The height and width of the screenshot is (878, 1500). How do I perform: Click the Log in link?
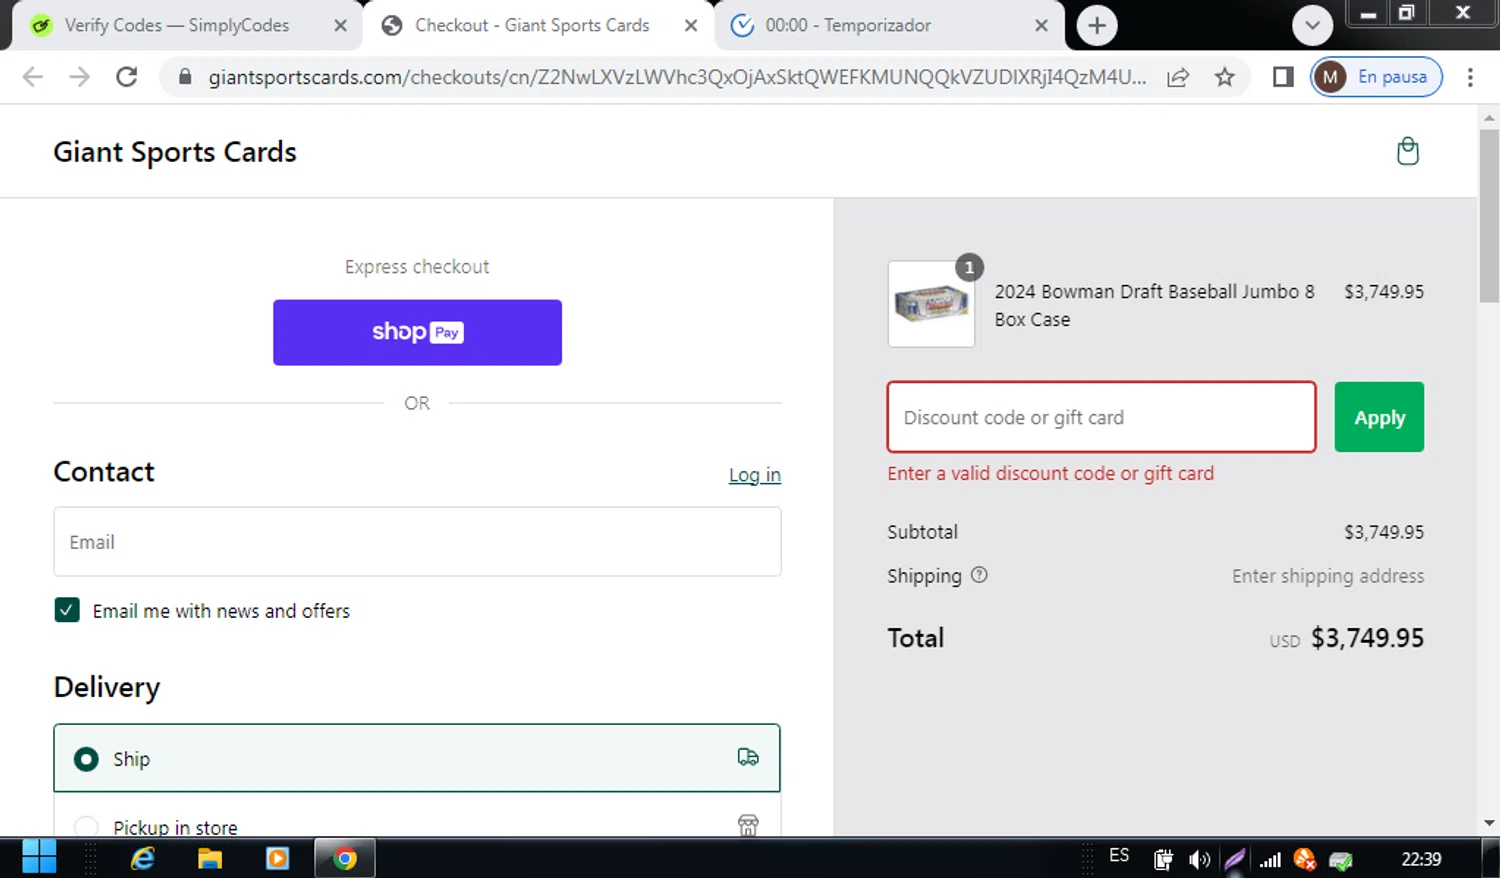[x=755, y=475]
